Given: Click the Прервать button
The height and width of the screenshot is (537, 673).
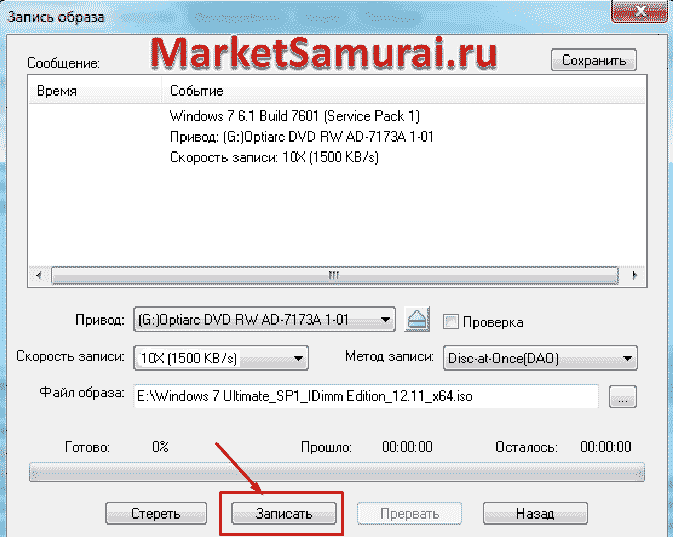Looking at the screenshot, I should pos(409,513).
